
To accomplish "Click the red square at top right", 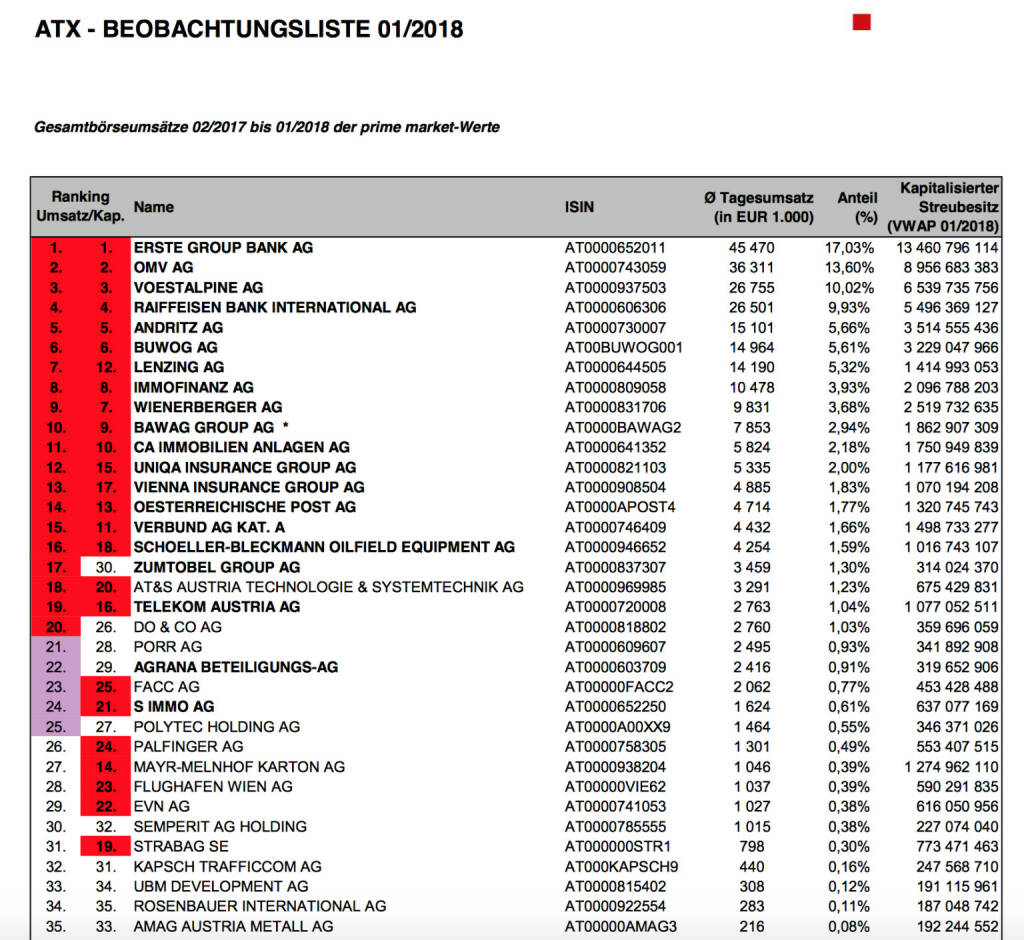I will (x=861, y=22).
